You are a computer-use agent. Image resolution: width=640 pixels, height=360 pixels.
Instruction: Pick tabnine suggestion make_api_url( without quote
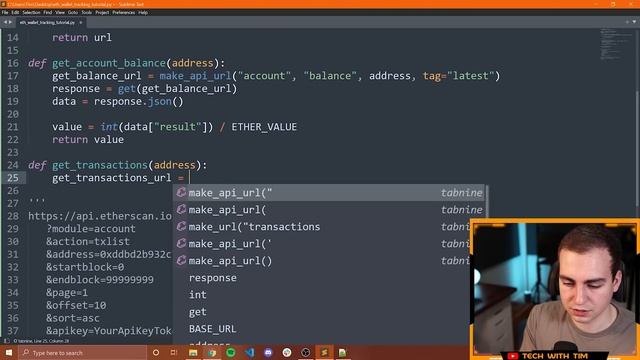click(329, 209)
